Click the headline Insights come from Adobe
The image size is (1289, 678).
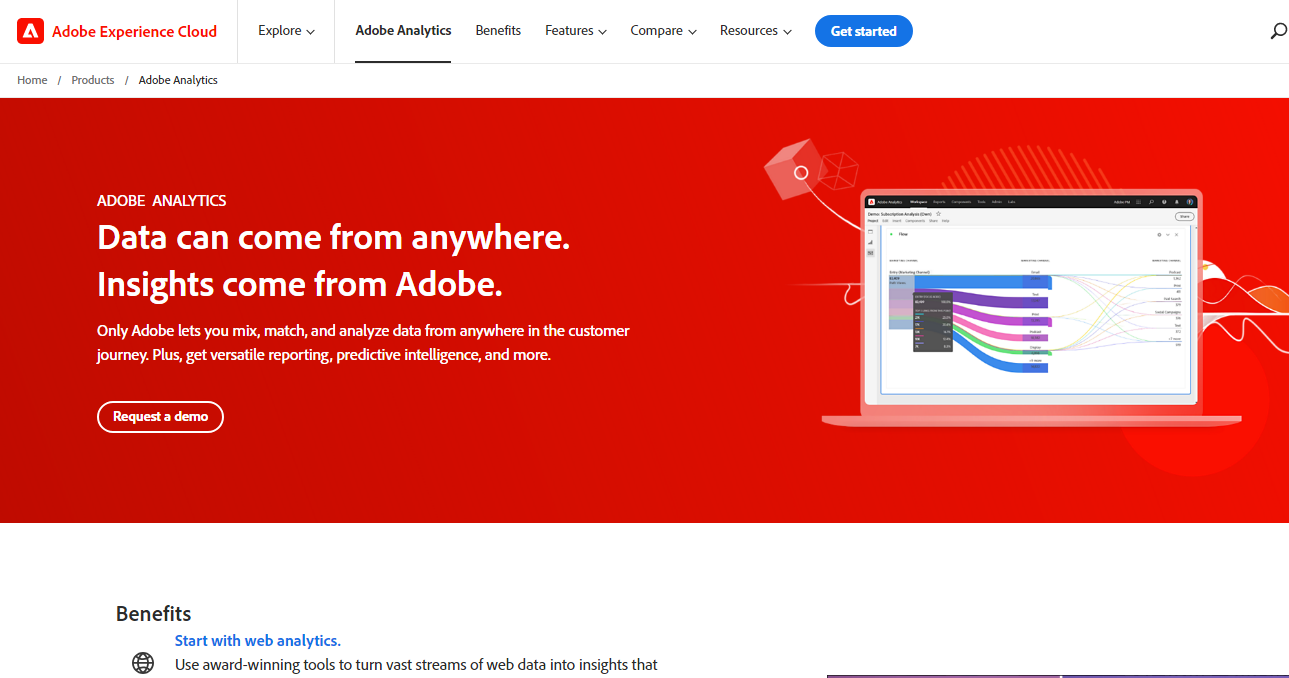pos(300,285)
